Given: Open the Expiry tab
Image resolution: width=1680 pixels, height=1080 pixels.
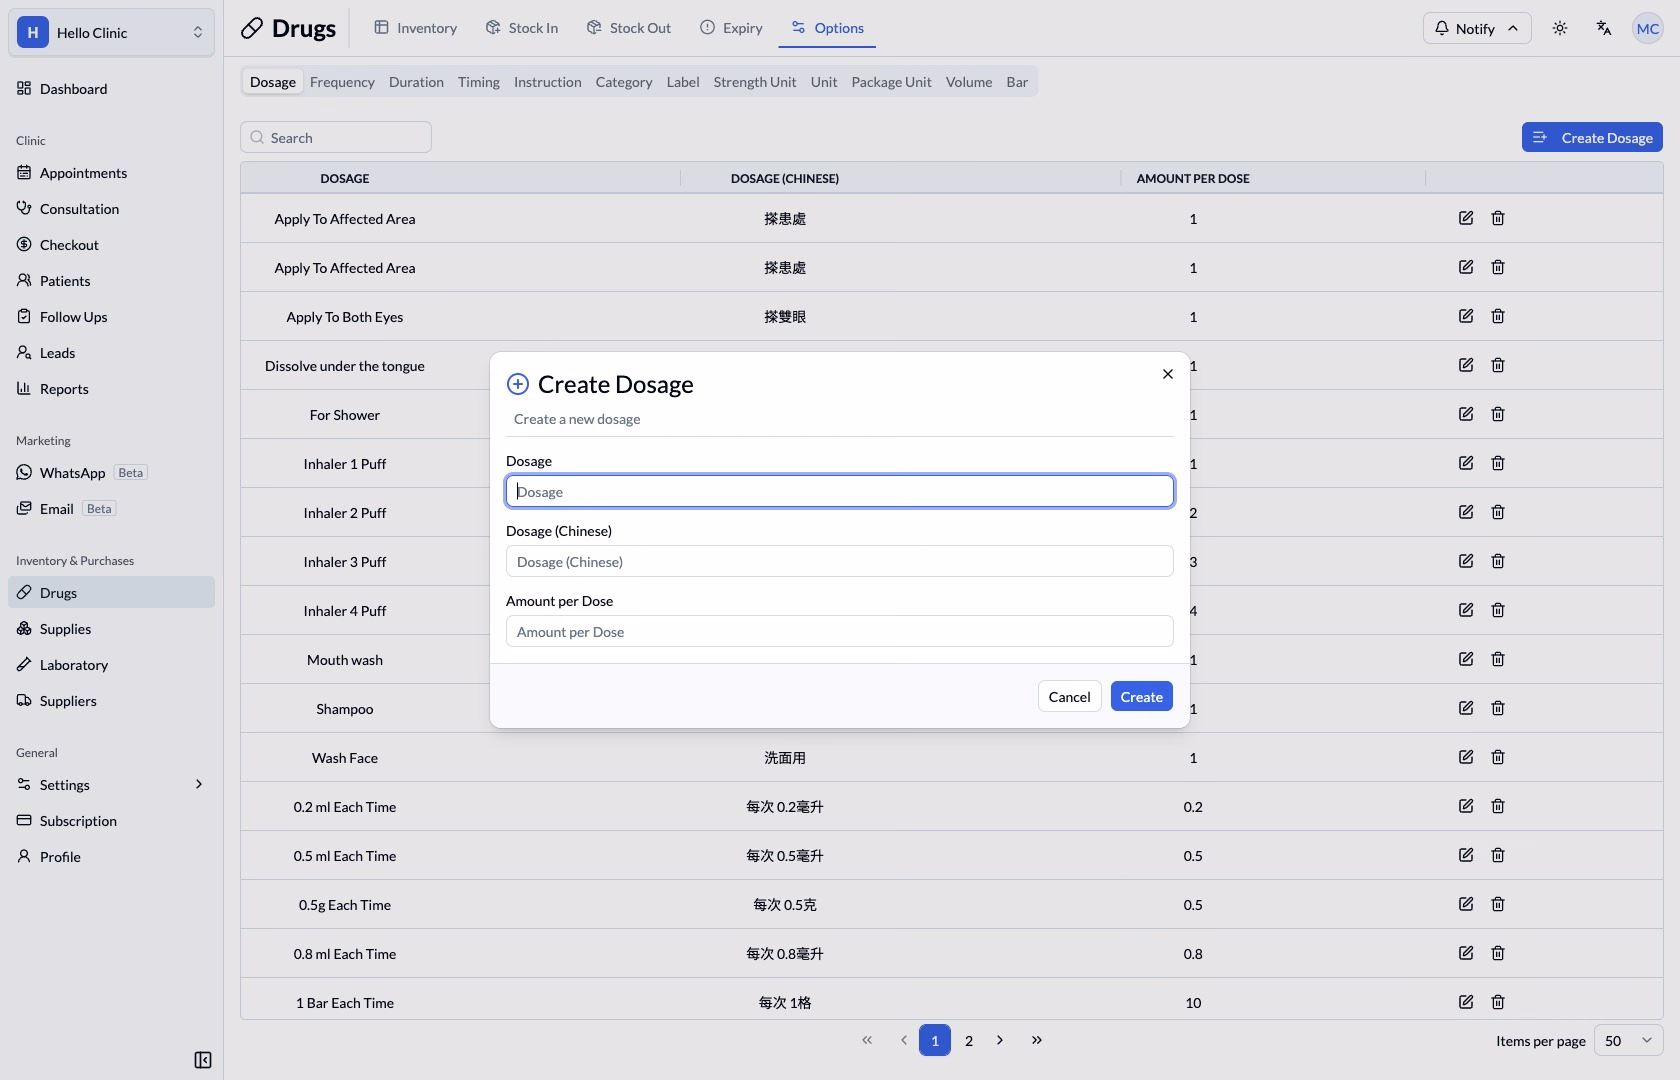Looking at the screenshot, I should tap(731, 28).
